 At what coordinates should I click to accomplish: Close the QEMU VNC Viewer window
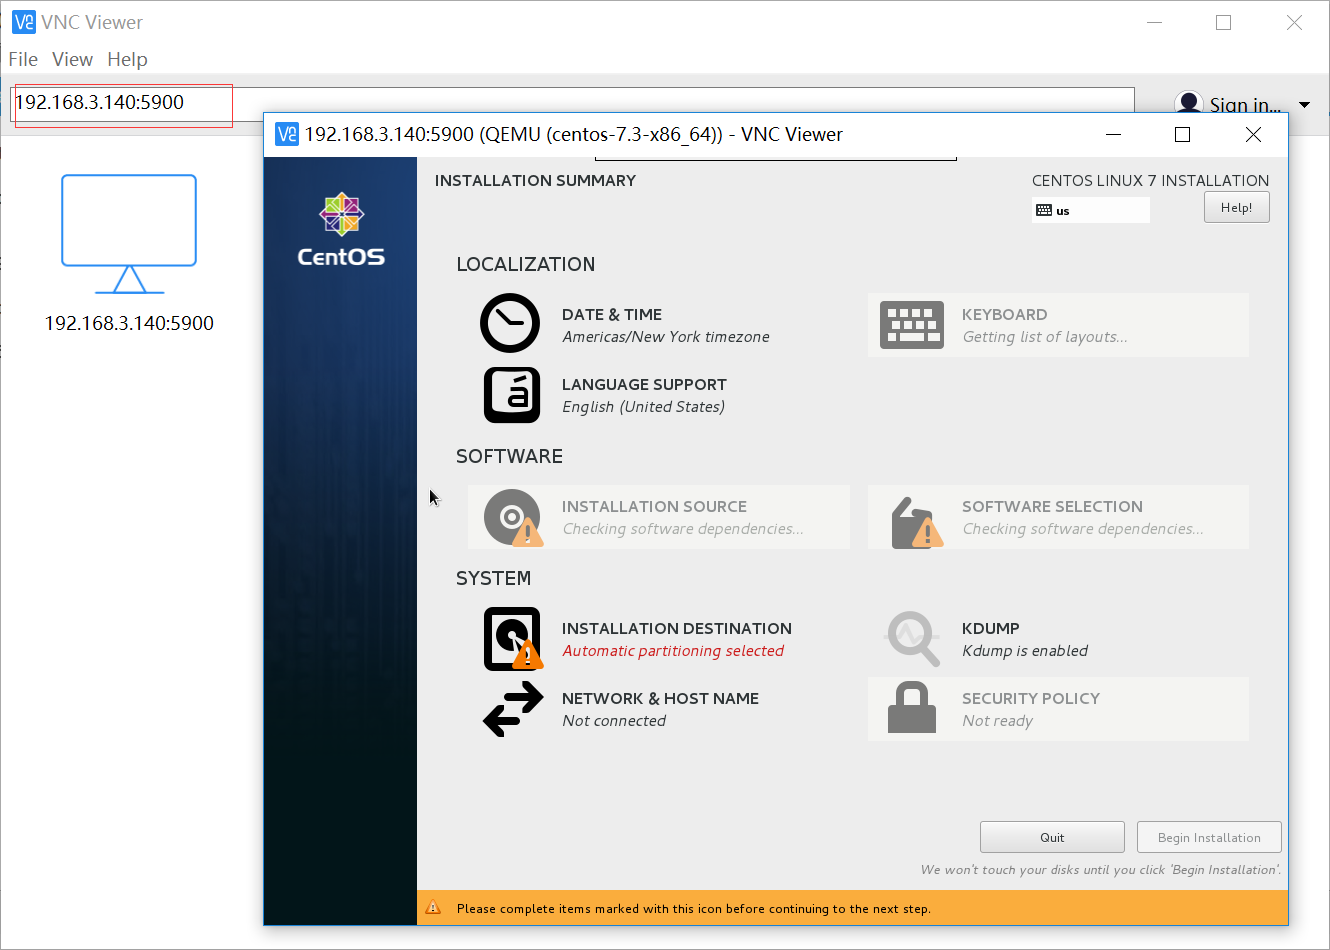pyautogui.click(x=1253, y=134)
